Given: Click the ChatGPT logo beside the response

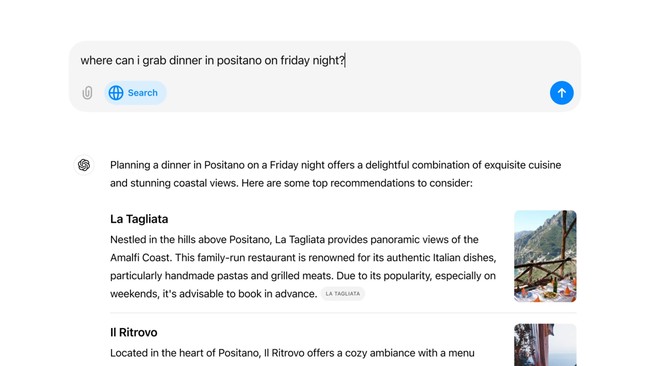Looking at the screenshot, I should pos(84,165).
